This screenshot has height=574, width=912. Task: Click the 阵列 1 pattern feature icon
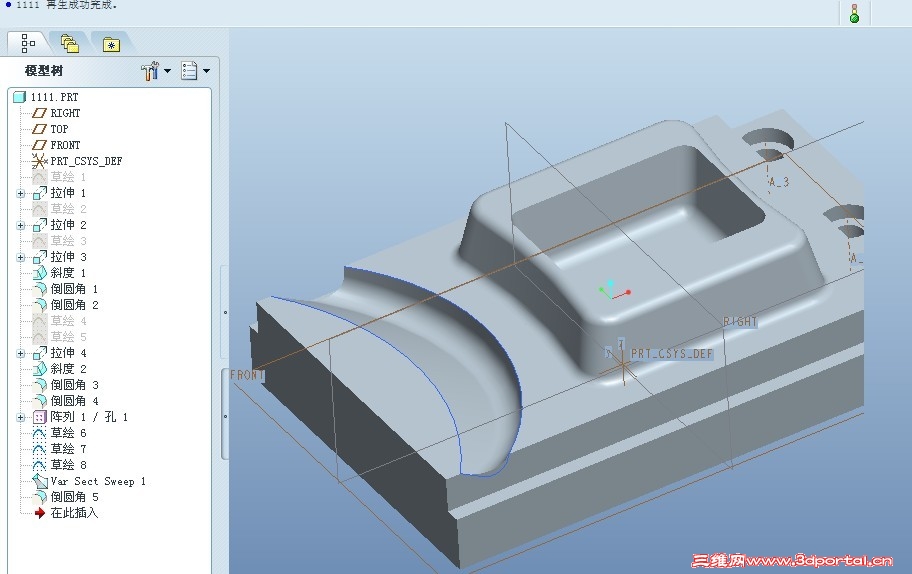[x=40, y=417]
